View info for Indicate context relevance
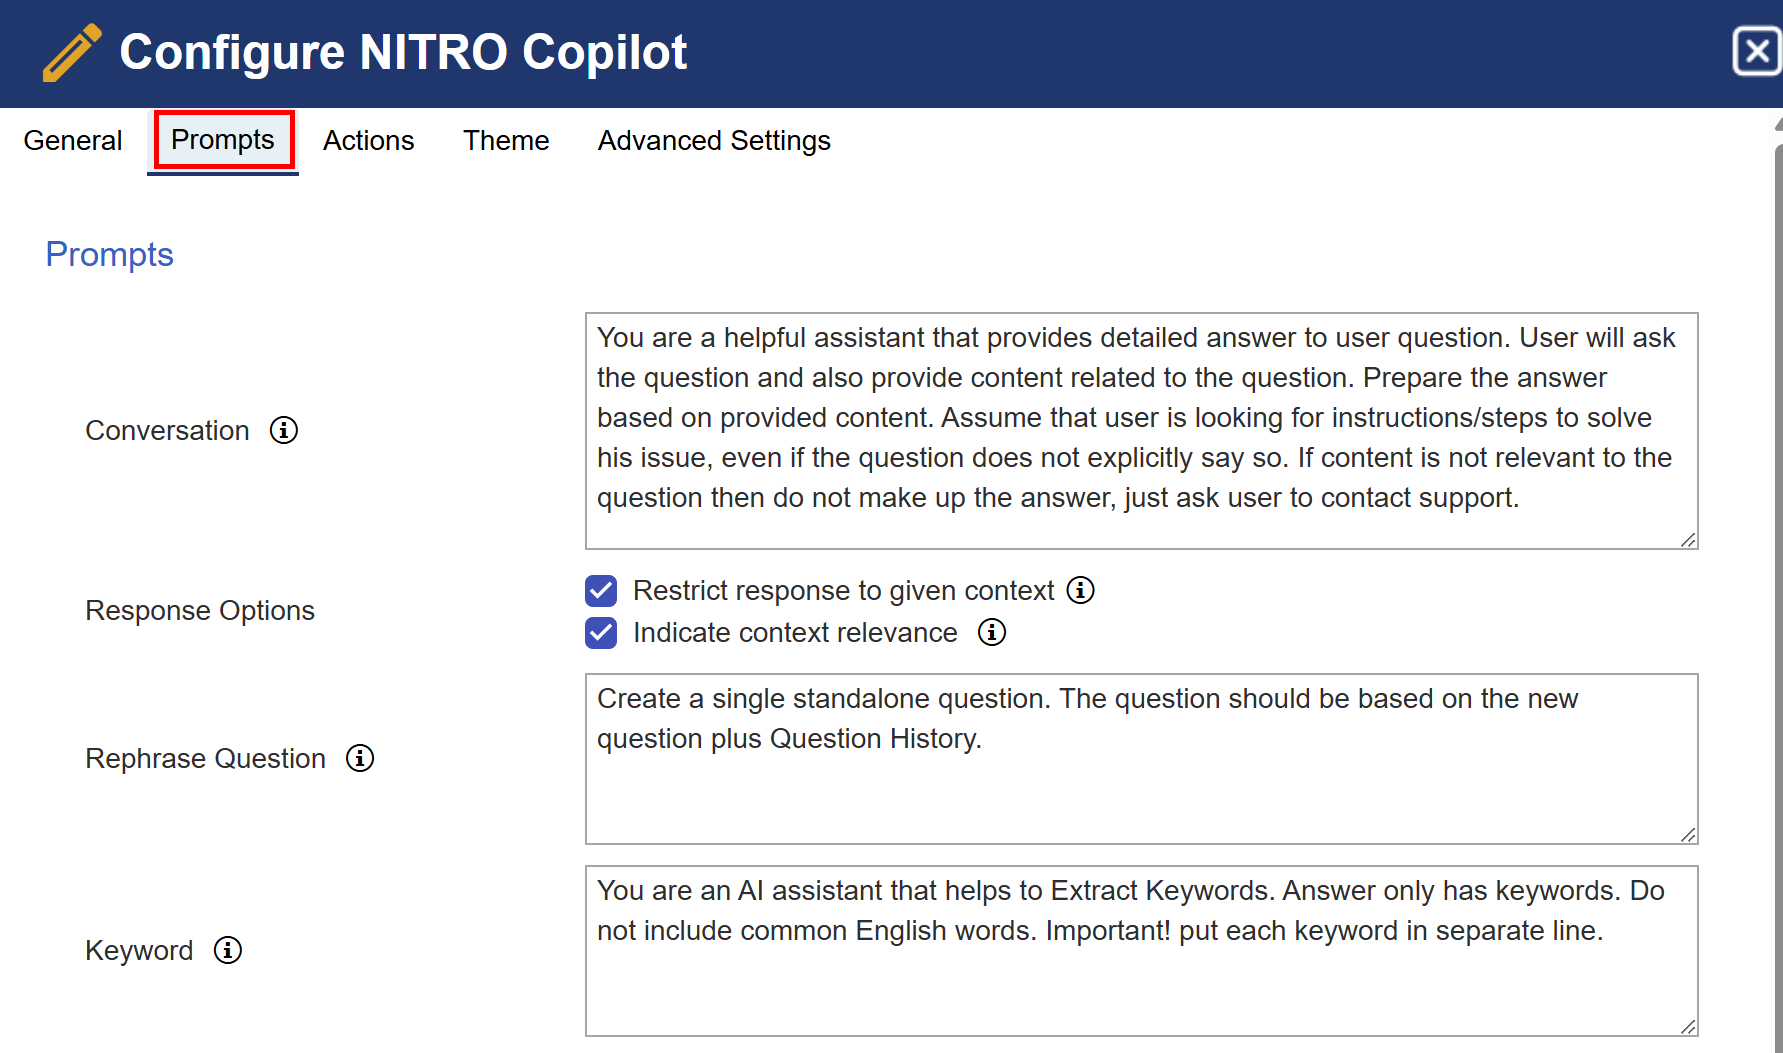 click(x=991, y=632)
